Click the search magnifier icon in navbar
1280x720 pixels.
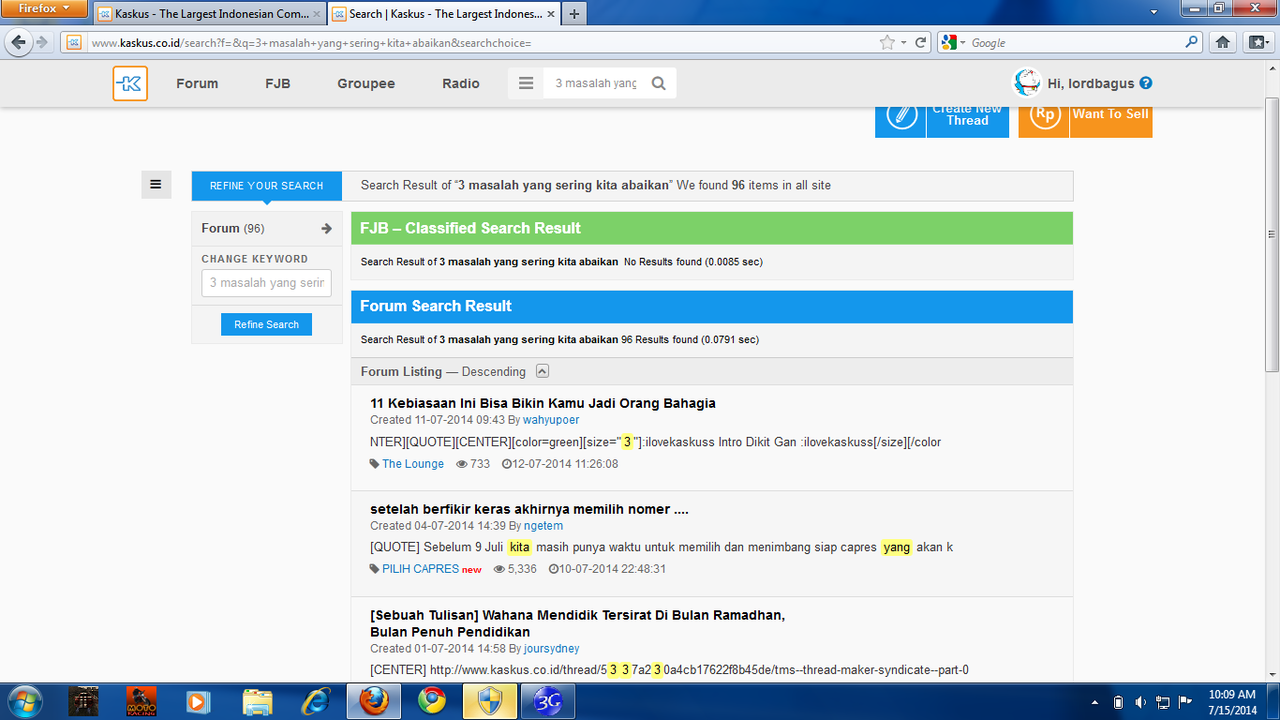click(658, 84)
